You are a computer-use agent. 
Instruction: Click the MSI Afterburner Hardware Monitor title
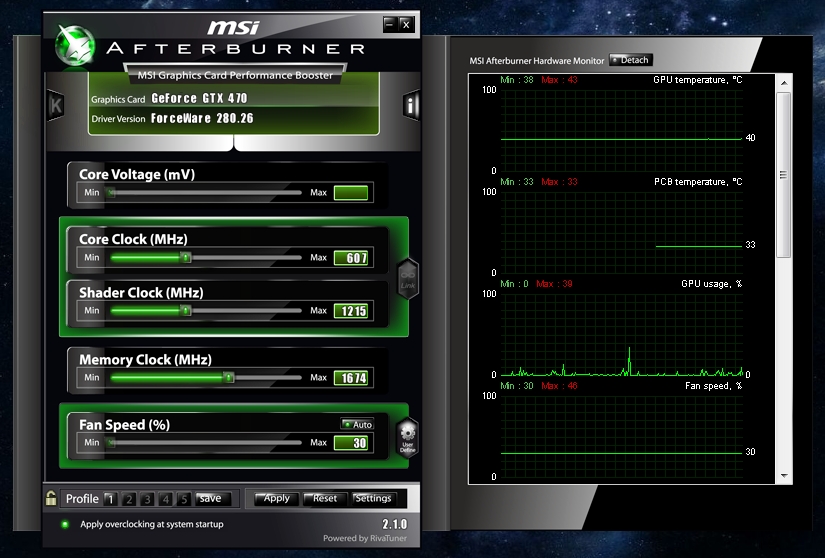pos(537,61)
